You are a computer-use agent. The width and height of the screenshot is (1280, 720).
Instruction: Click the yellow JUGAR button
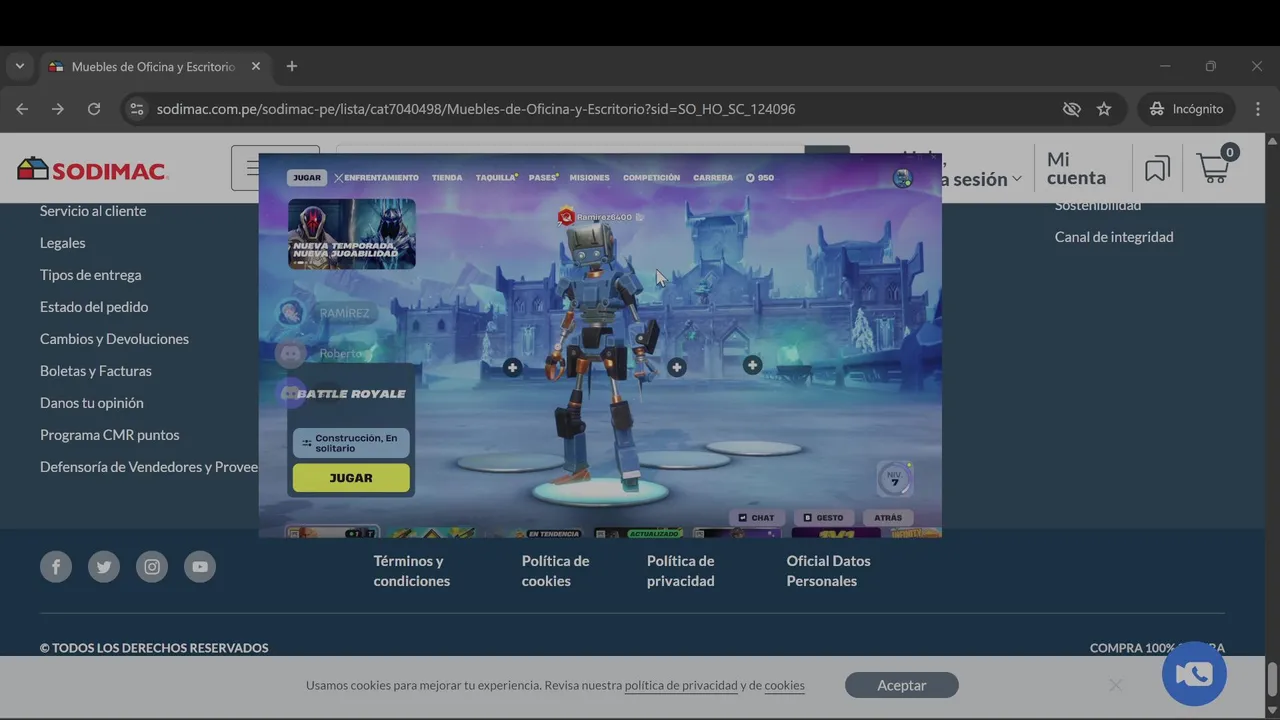point(351,478)
